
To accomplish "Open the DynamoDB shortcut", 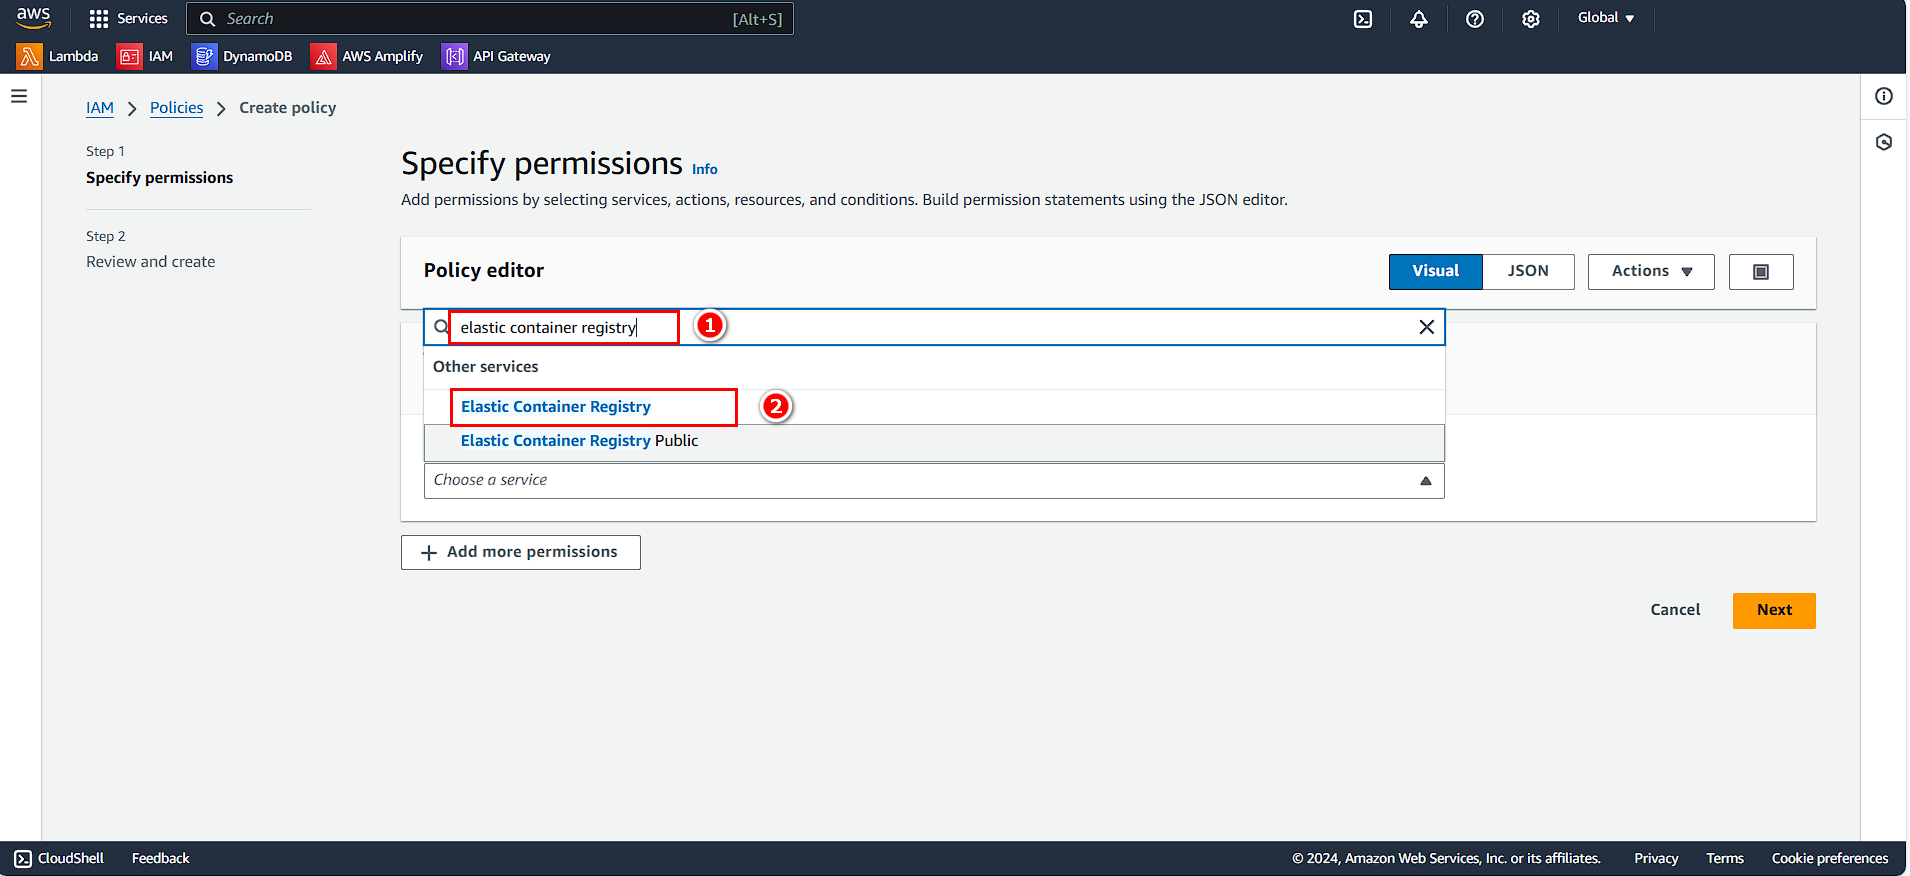I will point(242,56).
